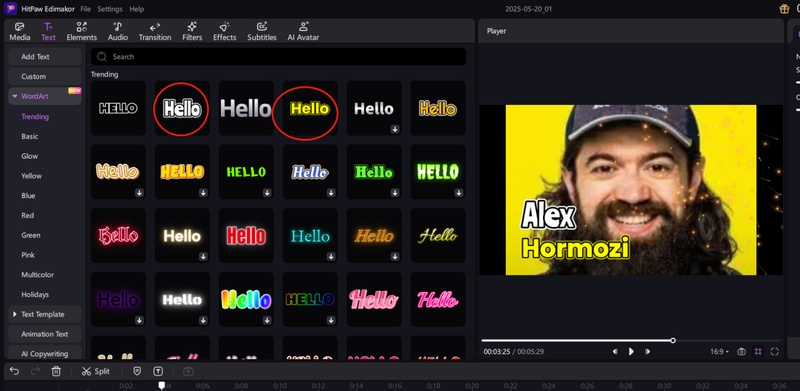Select the Text tab

tap(48, 32)
